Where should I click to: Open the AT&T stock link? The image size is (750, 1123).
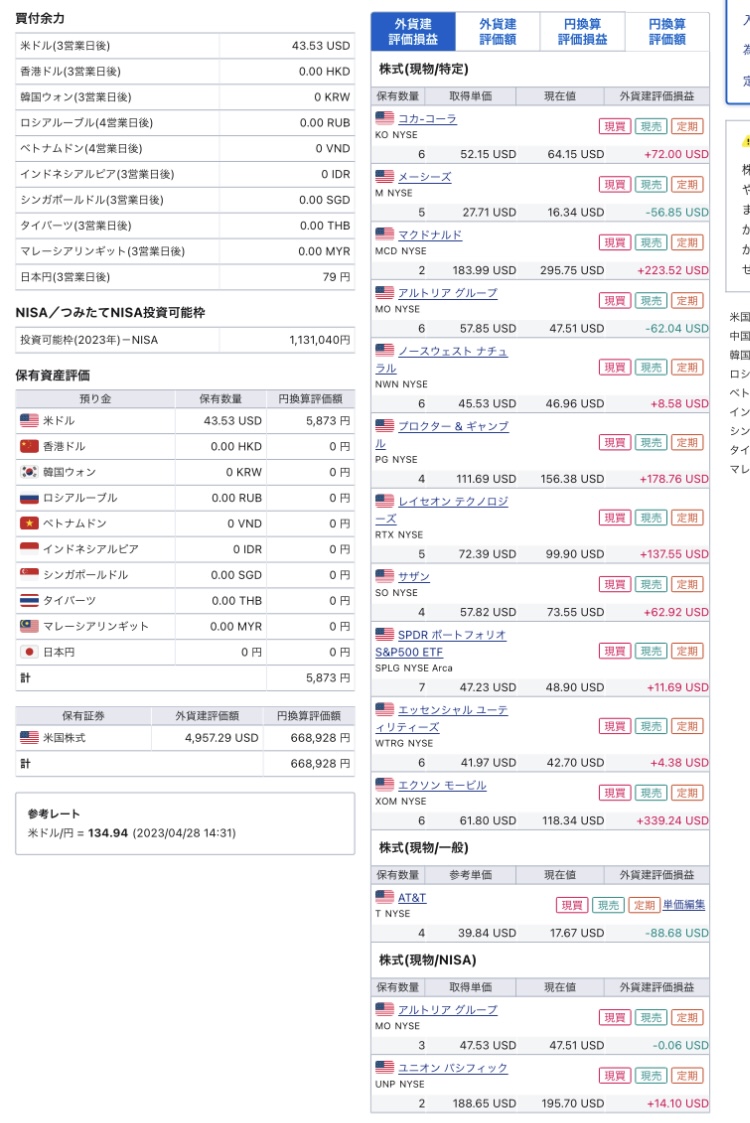pyautogui.click(x=412, y=897)
